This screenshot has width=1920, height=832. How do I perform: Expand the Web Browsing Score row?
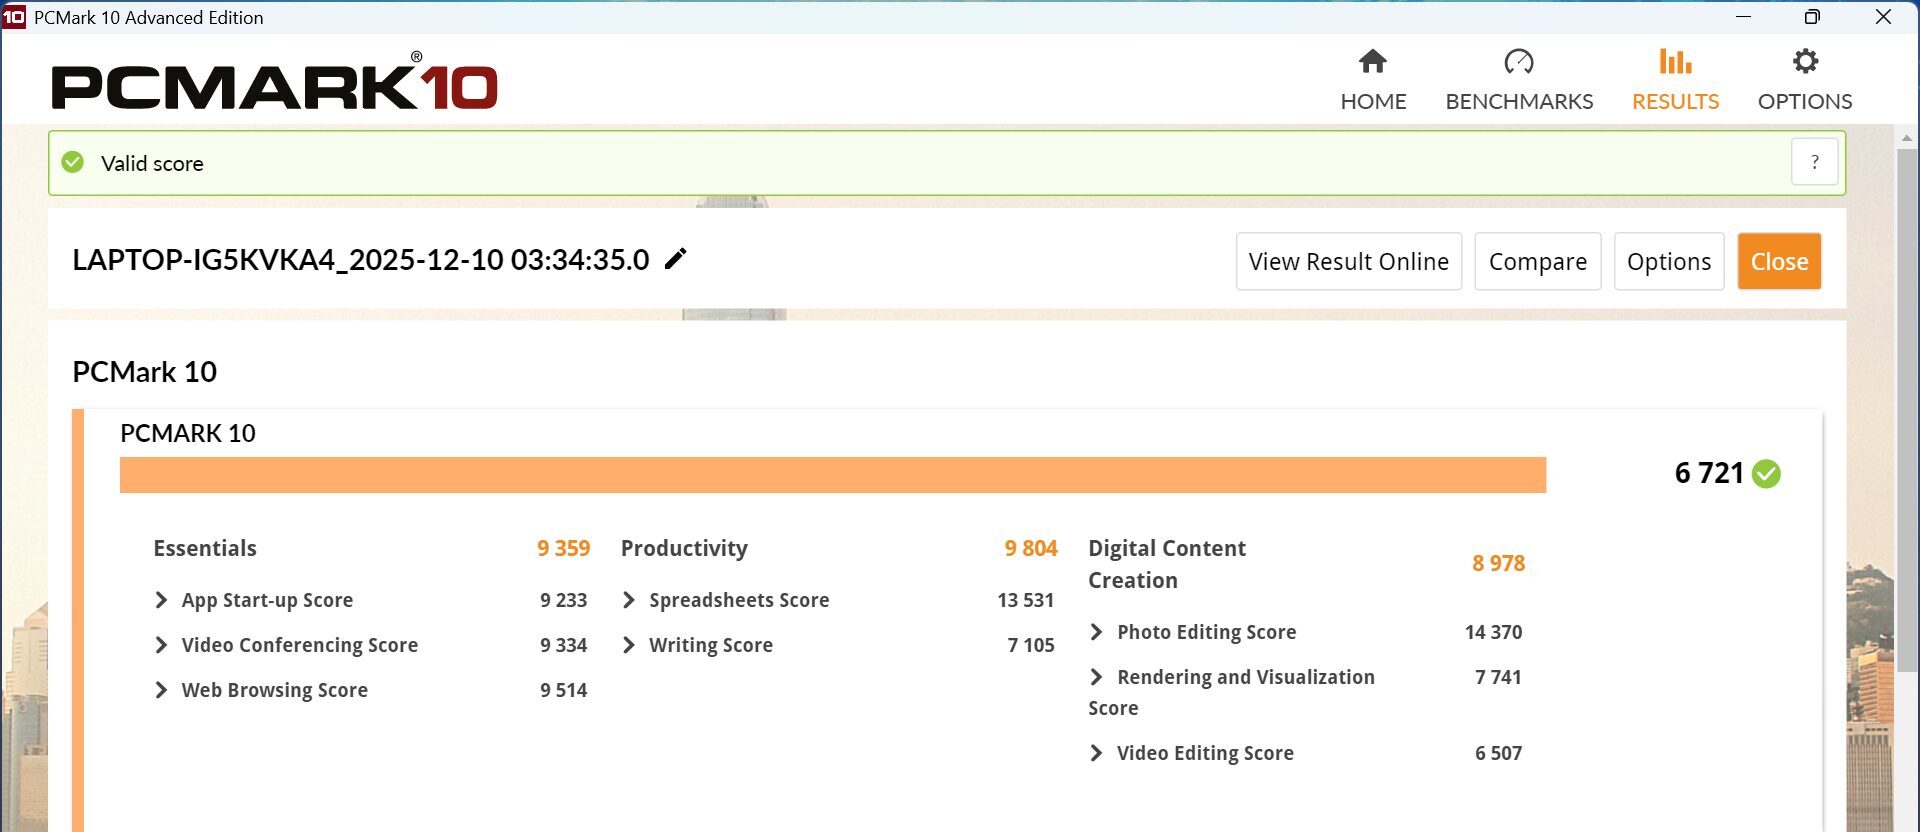pos(161,690)
